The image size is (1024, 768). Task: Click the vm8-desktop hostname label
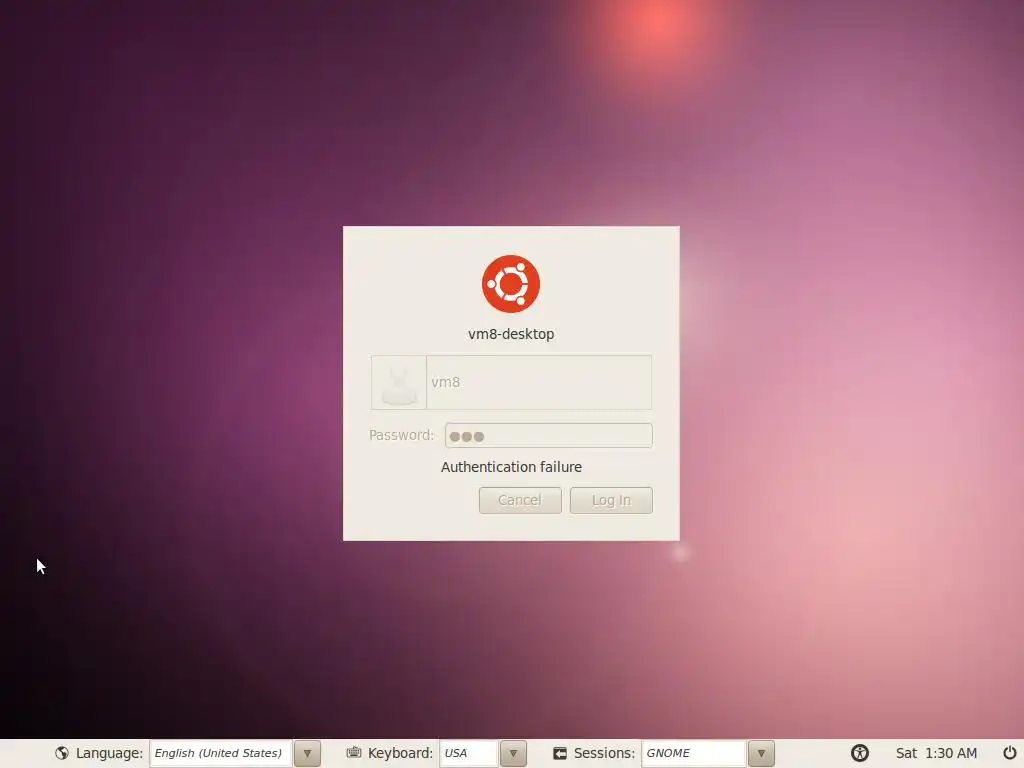tap(511, 334)
